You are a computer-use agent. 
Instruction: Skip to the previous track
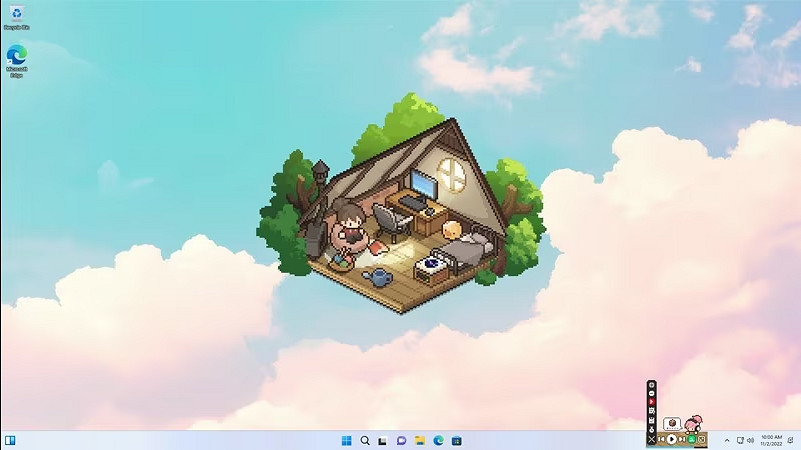click(x=661, y=439)
